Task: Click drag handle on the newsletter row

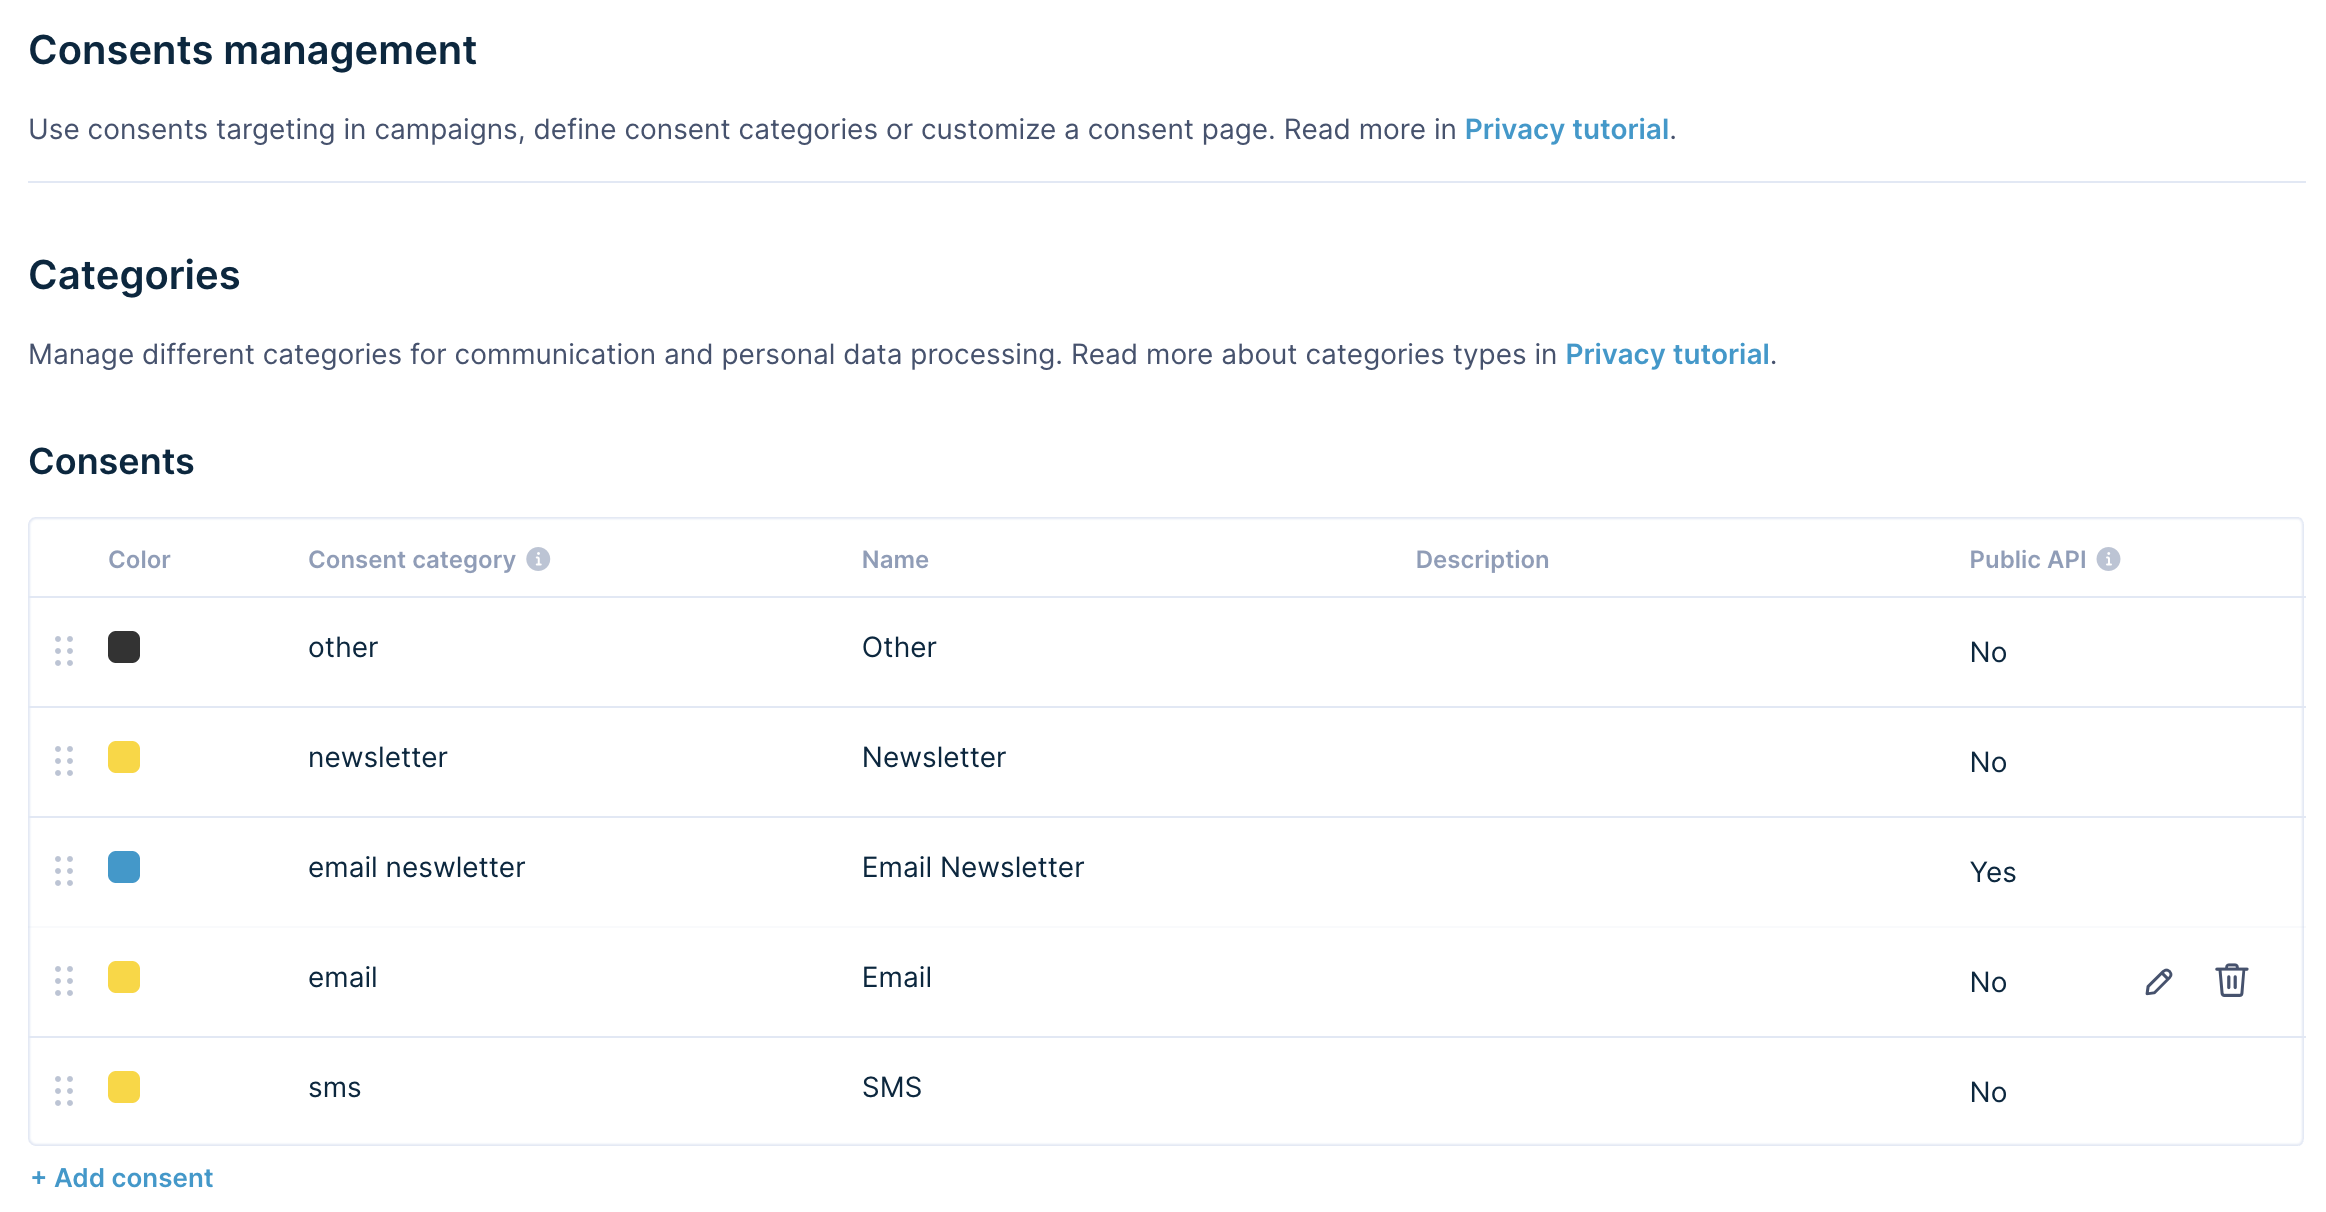Action: pos(64,761)
